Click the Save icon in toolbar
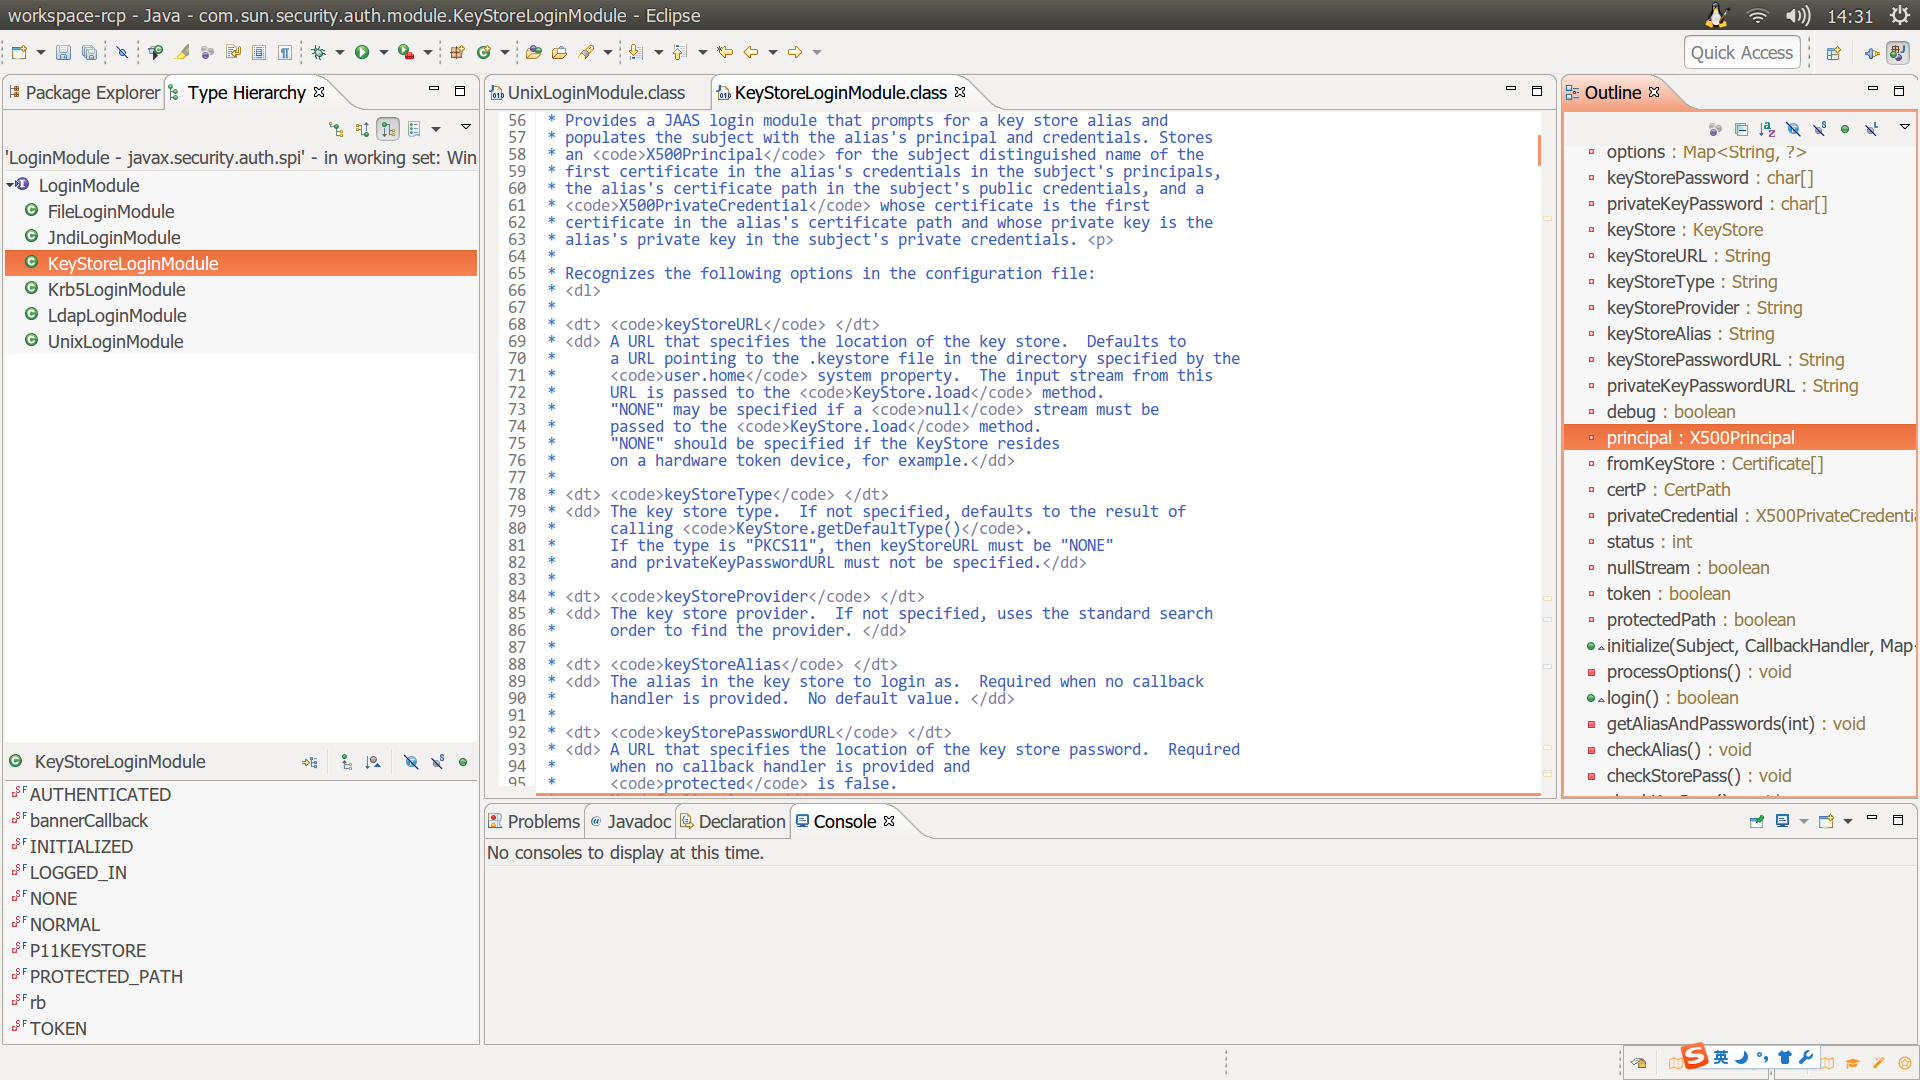The image size is (1920, 1080). pyautogui.click(x=63, y=52)
